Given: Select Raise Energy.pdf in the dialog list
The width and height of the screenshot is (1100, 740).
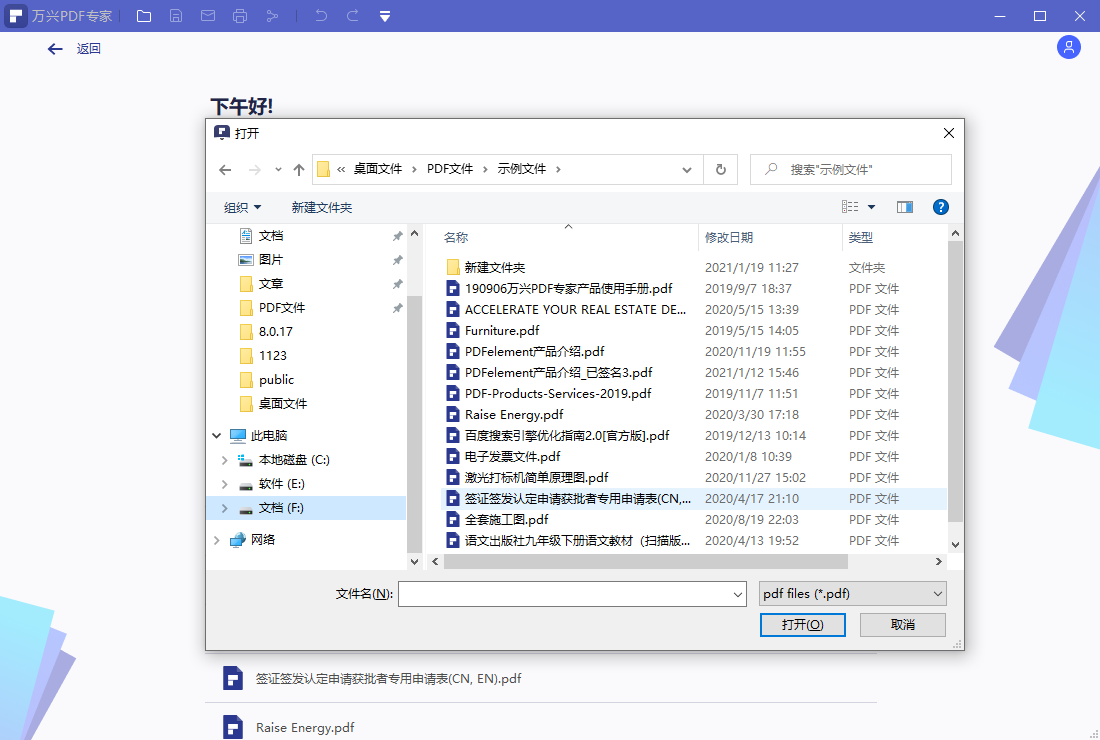Looking at the screenshot, I should (514, 415).
